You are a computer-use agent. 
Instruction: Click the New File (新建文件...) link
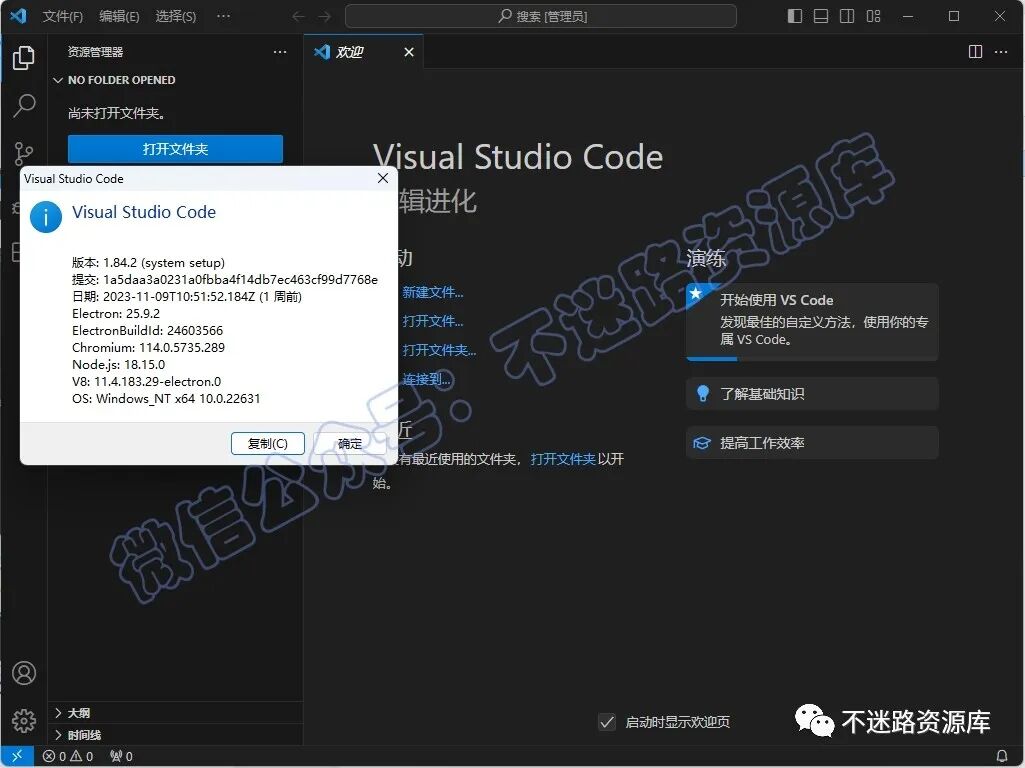(433, 292)
